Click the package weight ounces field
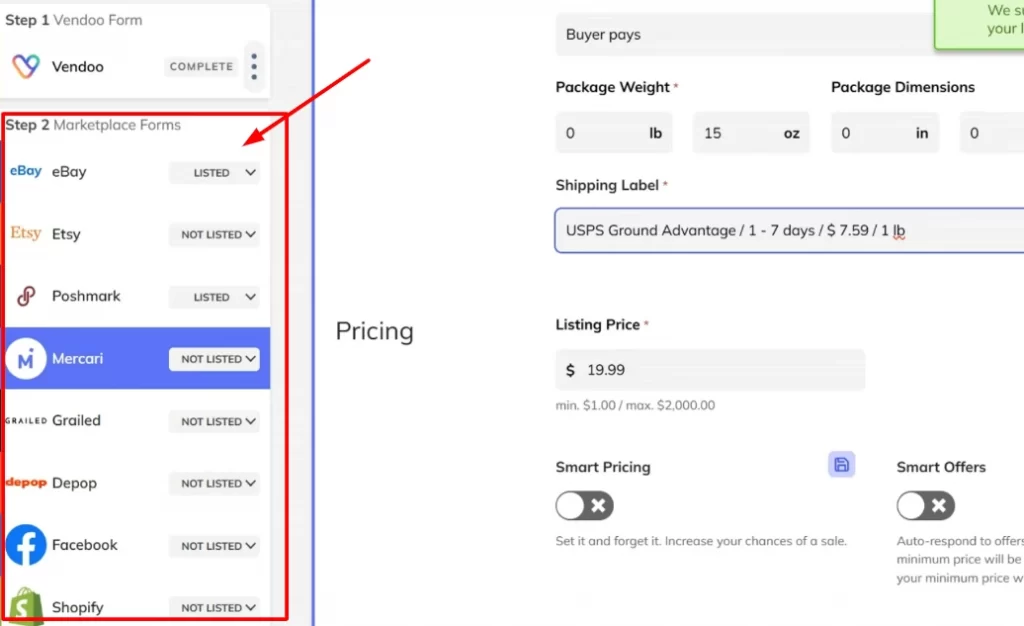 click(x=751, y=133)
